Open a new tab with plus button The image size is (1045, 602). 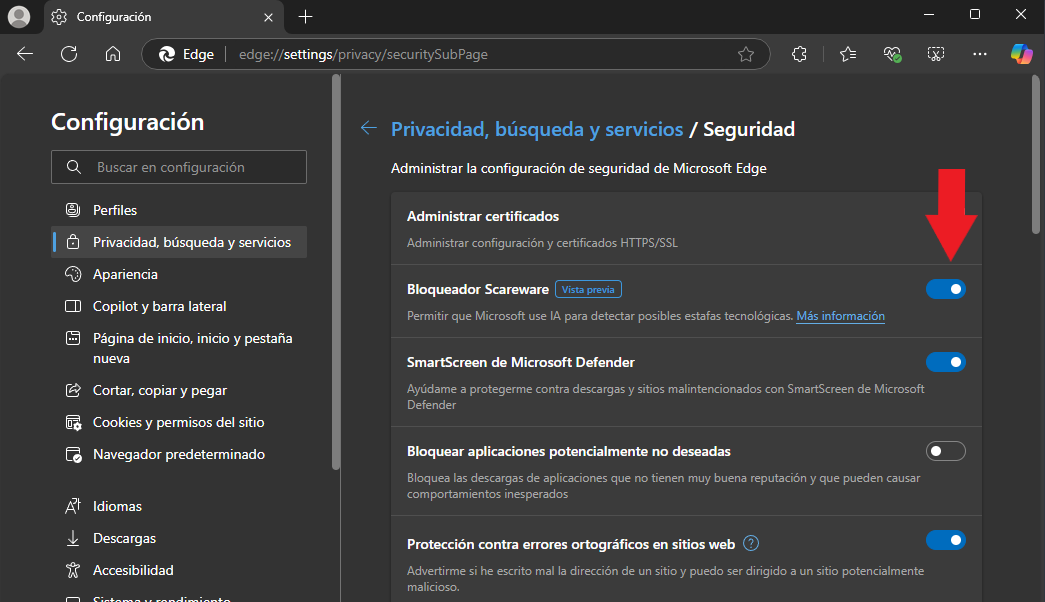click(305, 17)
